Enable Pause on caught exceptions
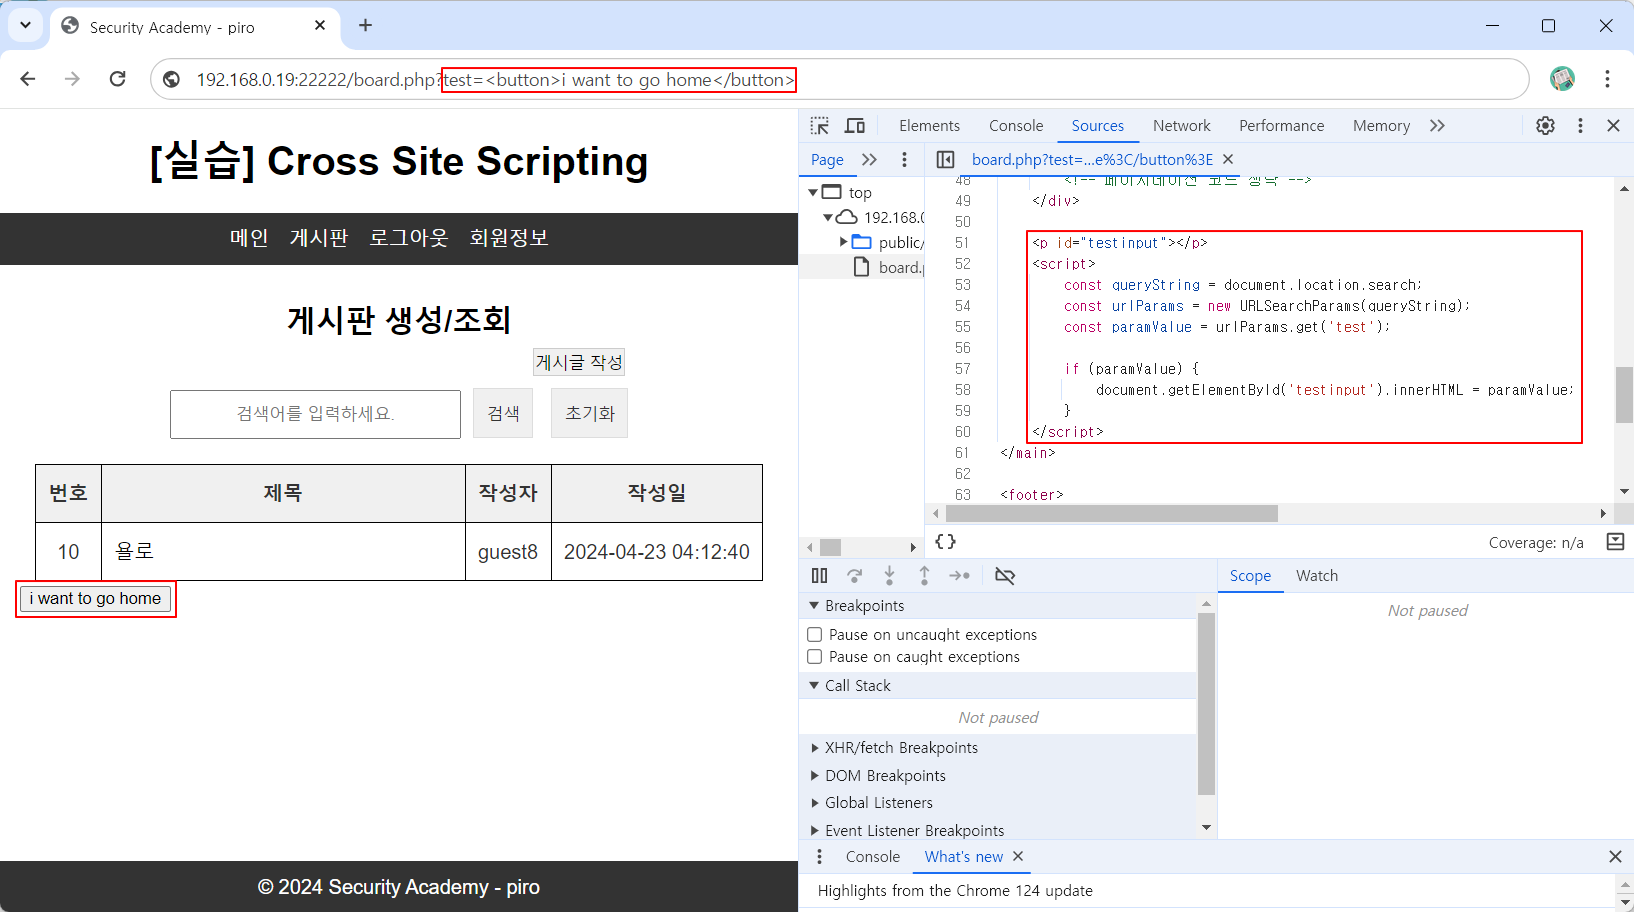 click(x=815, y=657)
